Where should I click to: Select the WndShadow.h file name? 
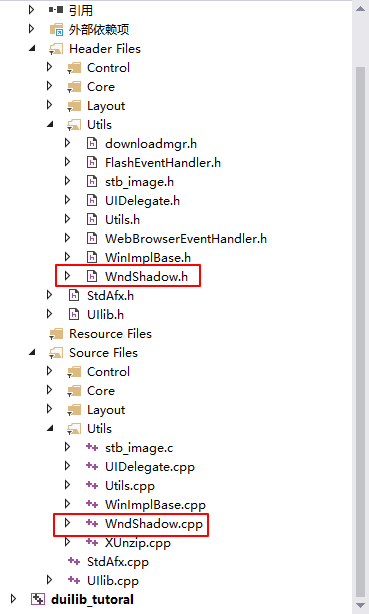click(x=147, y=276)
